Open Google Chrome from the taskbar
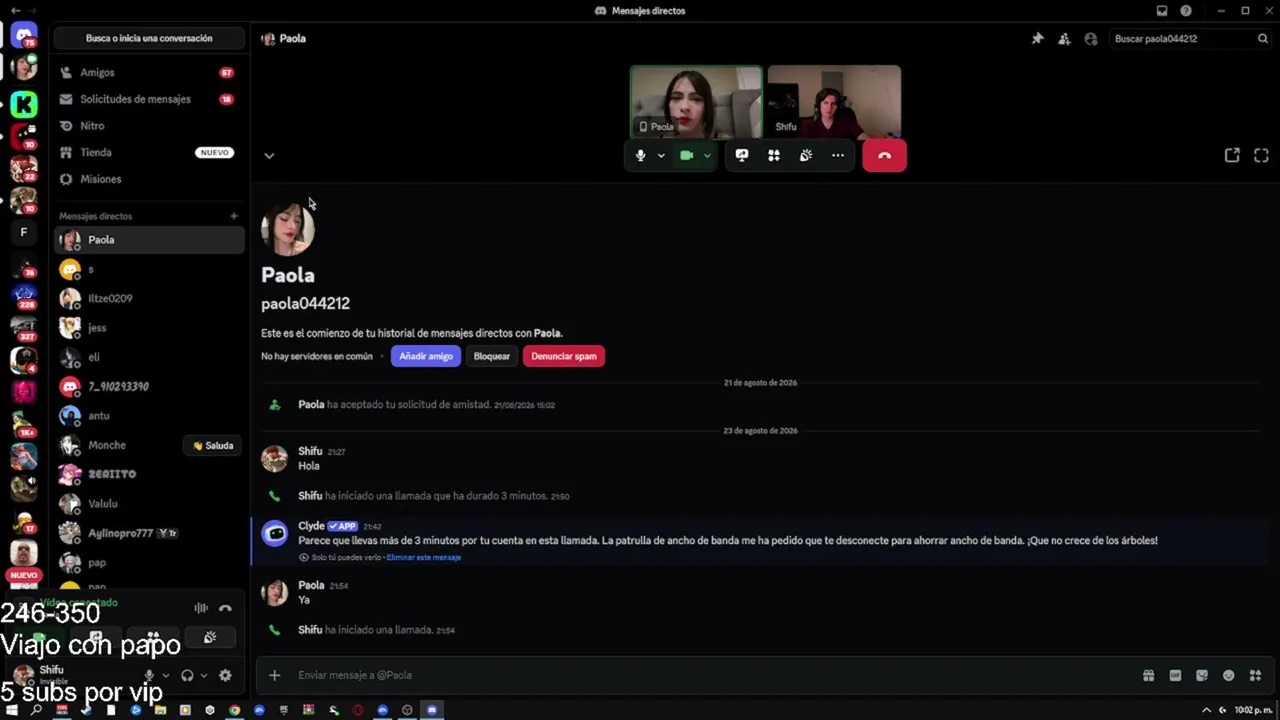1280x720 pixels. click(x=234, y=710)
